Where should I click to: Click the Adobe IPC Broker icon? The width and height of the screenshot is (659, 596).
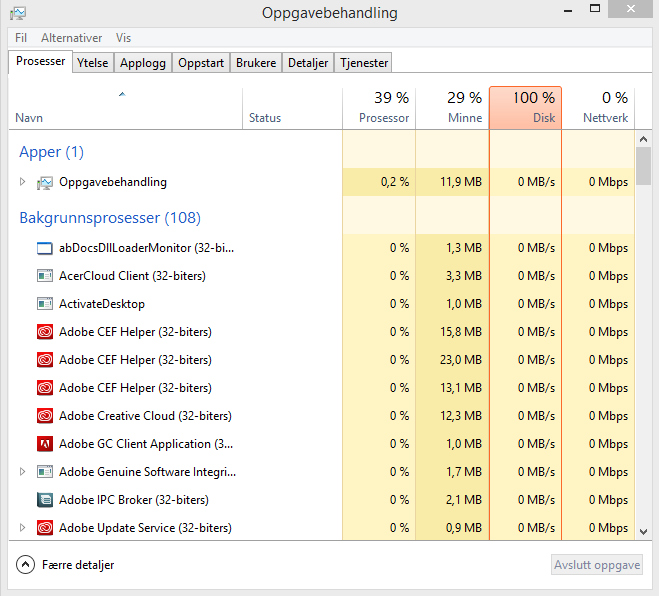pos(45,500)
